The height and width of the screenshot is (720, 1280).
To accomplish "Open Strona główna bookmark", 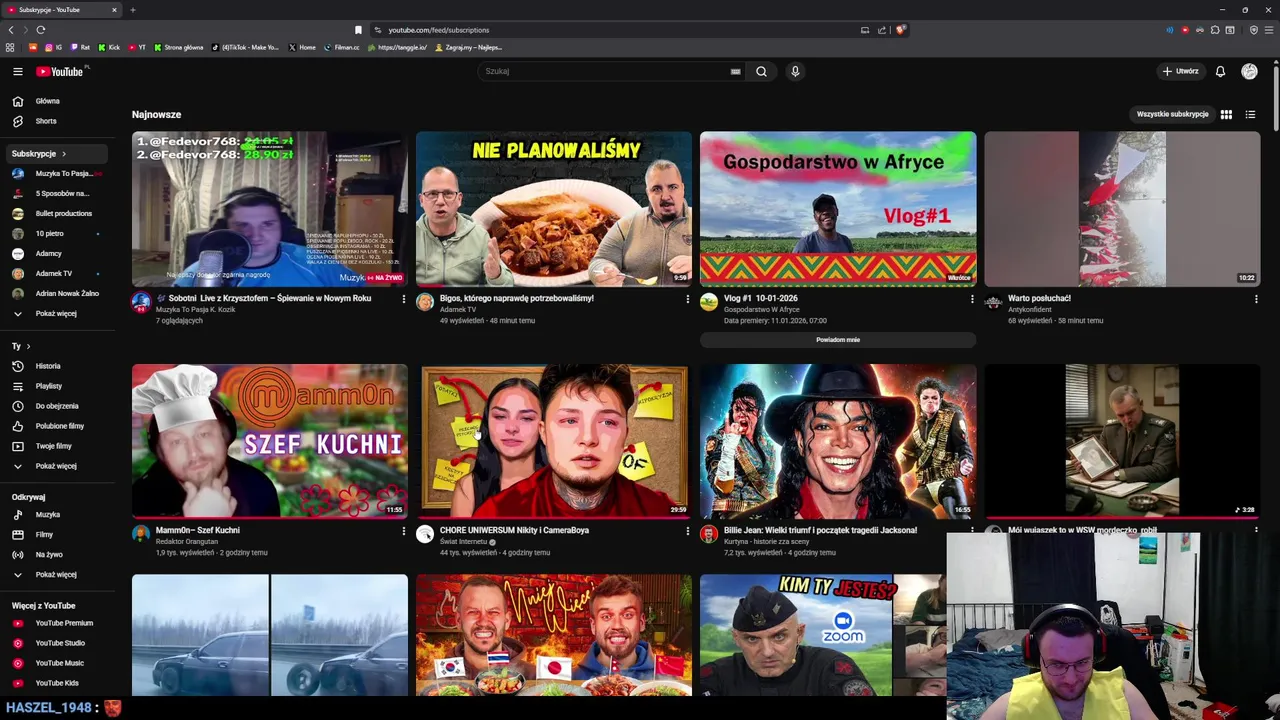I will [x=179, y=47].
